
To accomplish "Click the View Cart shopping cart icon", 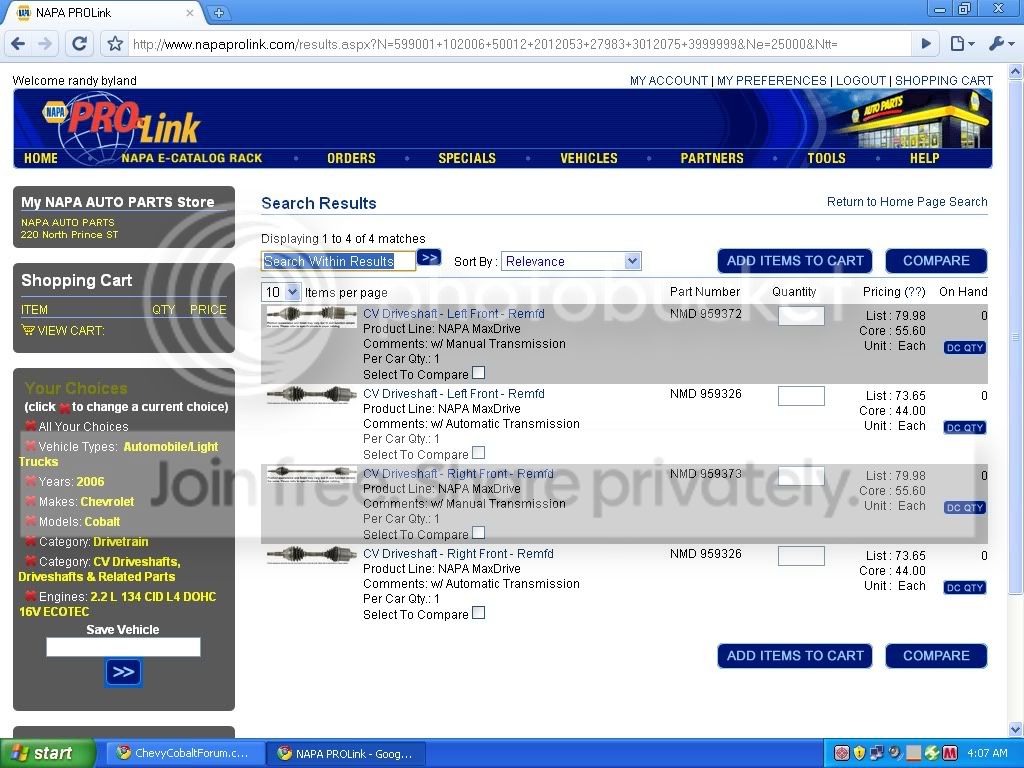I will coord(28,330).
